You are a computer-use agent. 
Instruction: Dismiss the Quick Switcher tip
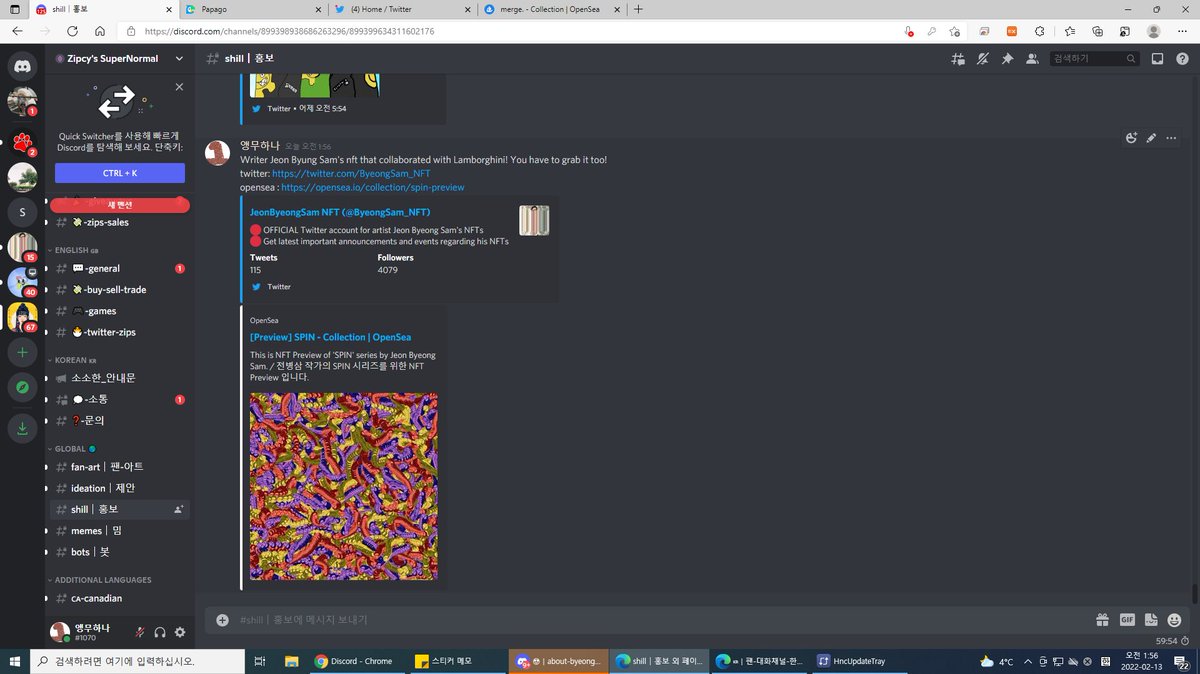pyautogui.click(x=179, y=87)
